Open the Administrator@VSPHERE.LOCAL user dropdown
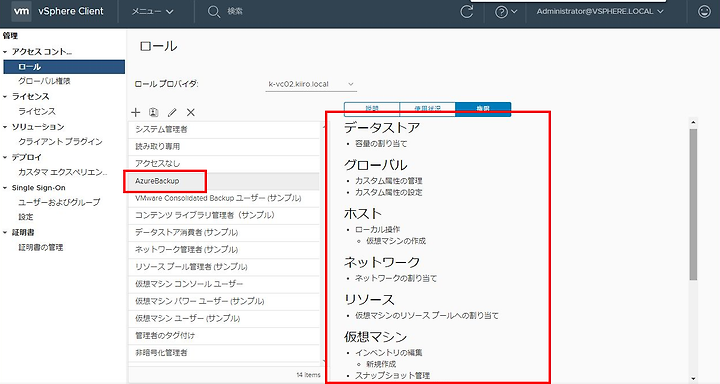This screenshot has width=720, height=384. pos(600,11)
